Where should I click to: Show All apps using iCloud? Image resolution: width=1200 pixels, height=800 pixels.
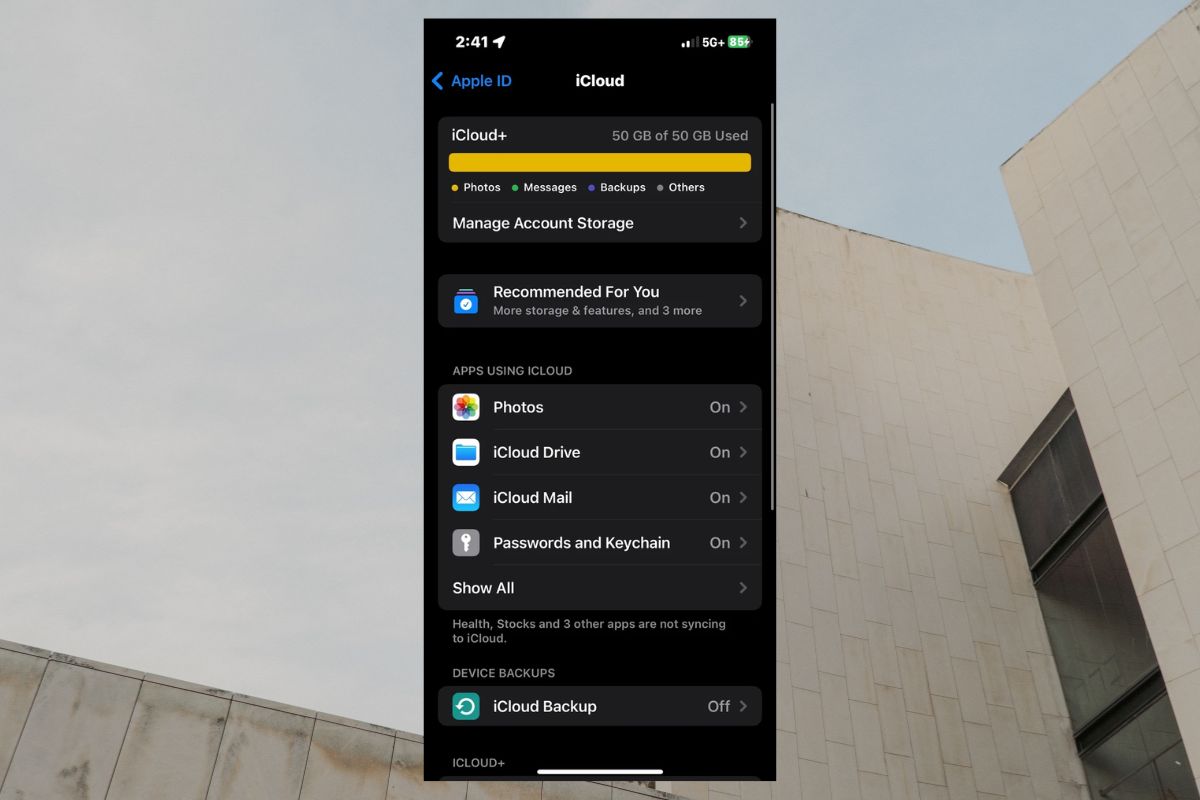point(600,588)
